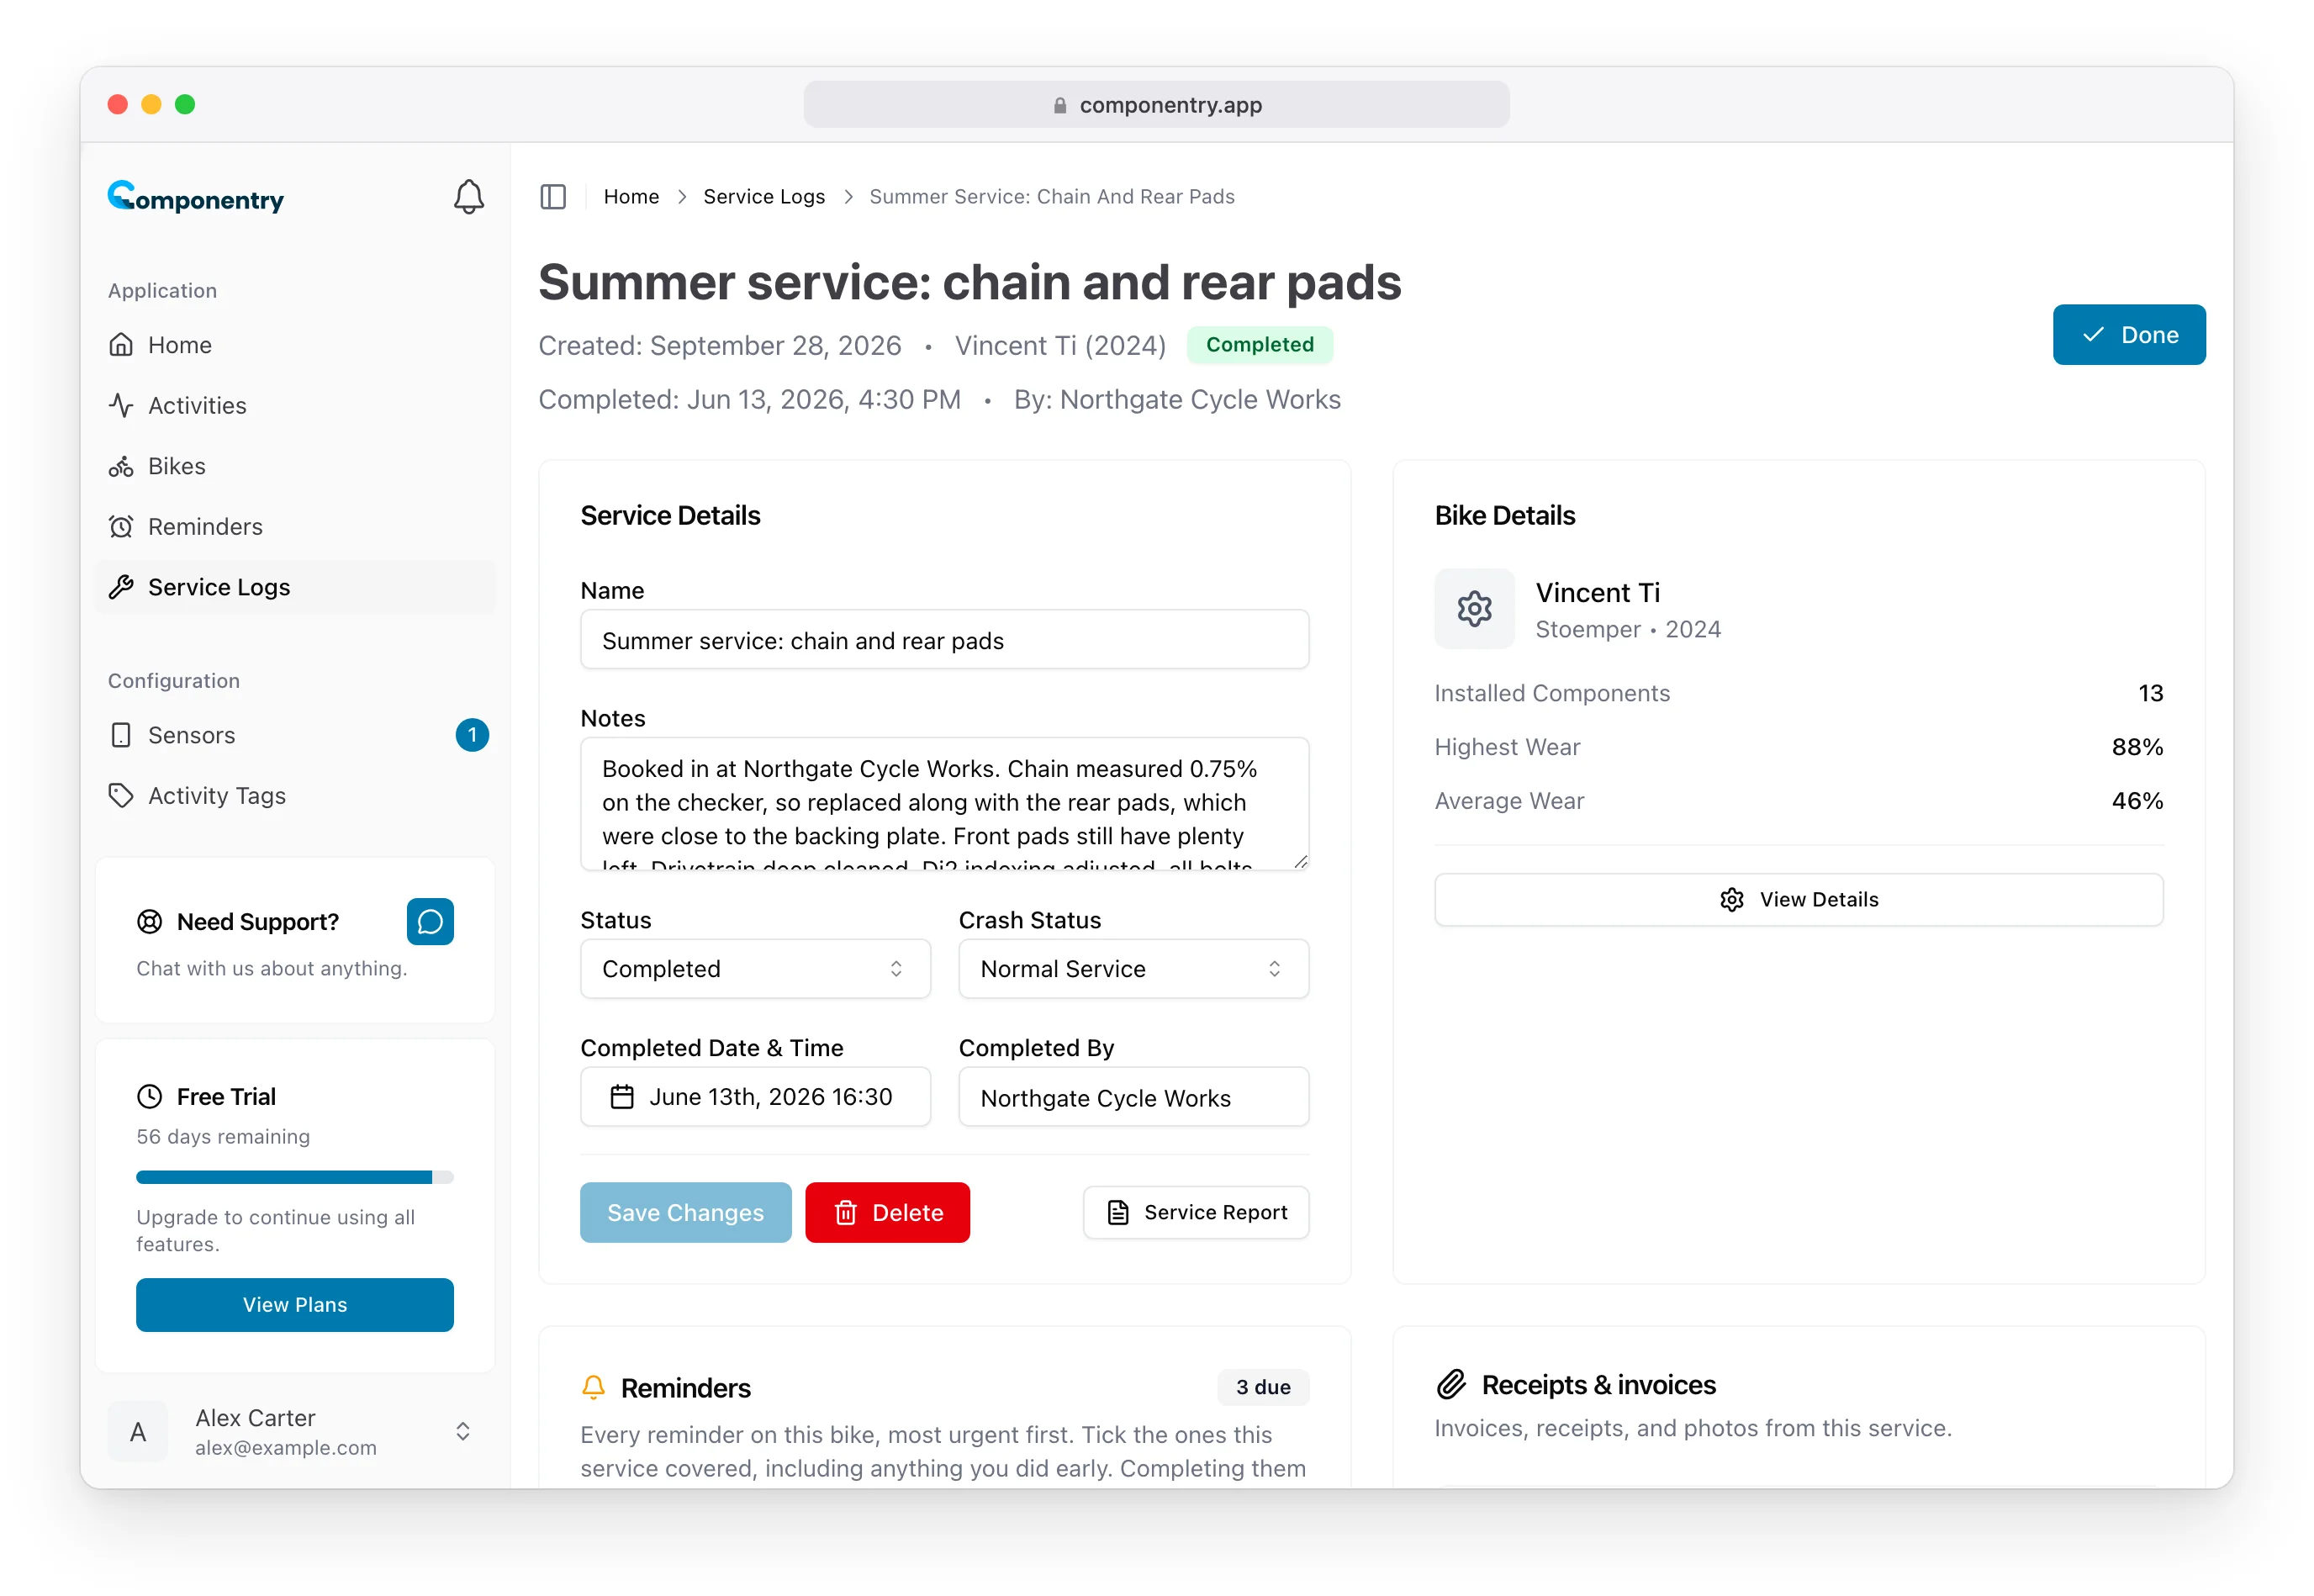Click View Plans
Viewport: 2314px width, 1596px height.
click(x=295, y=1304)
